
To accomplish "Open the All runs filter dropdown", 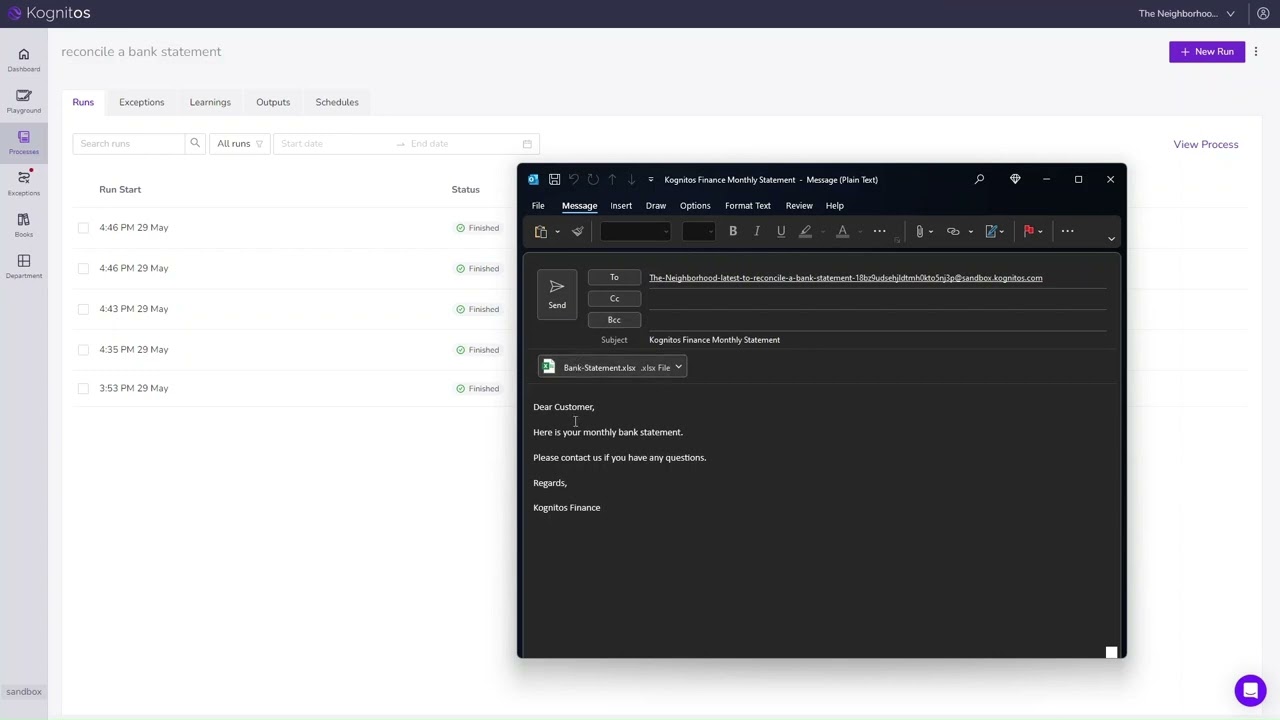I will 239,144.
